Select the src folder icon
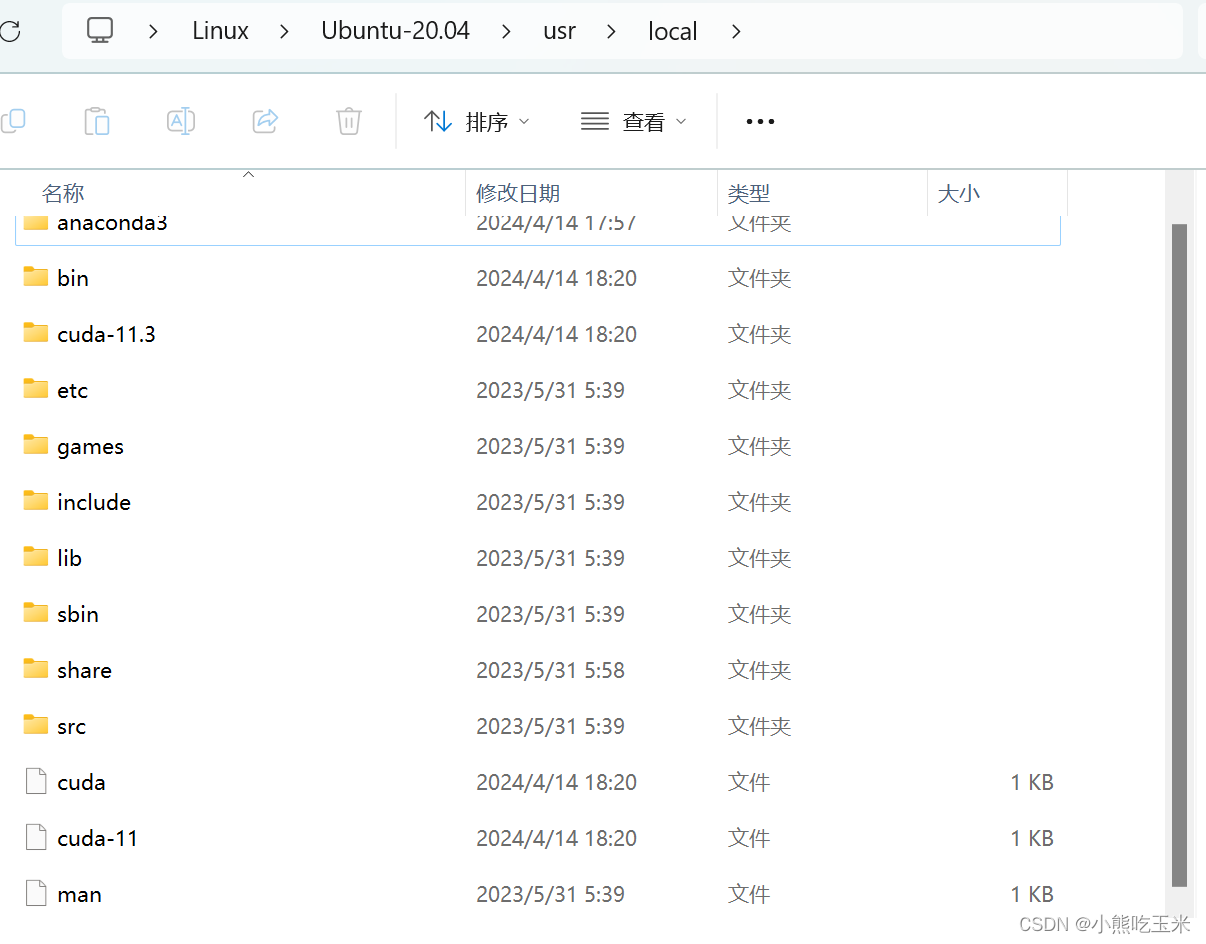Screen dimensions: 1206x944 pos(36,725)
